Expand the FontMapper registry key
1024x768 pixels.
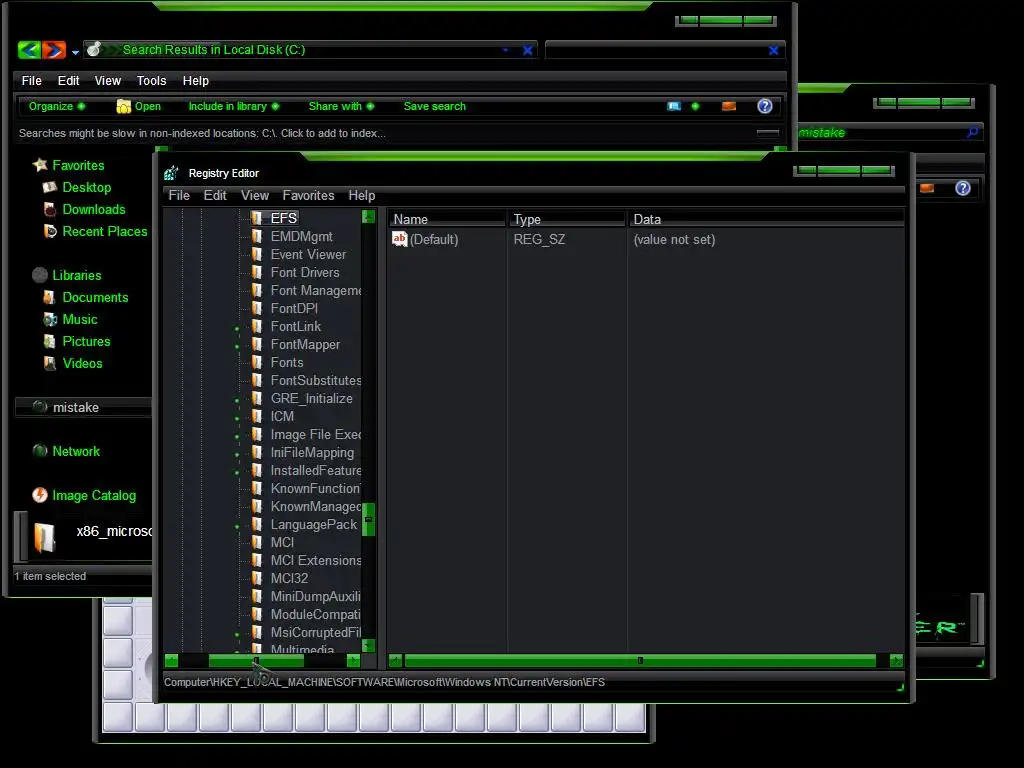click(237, 346)
